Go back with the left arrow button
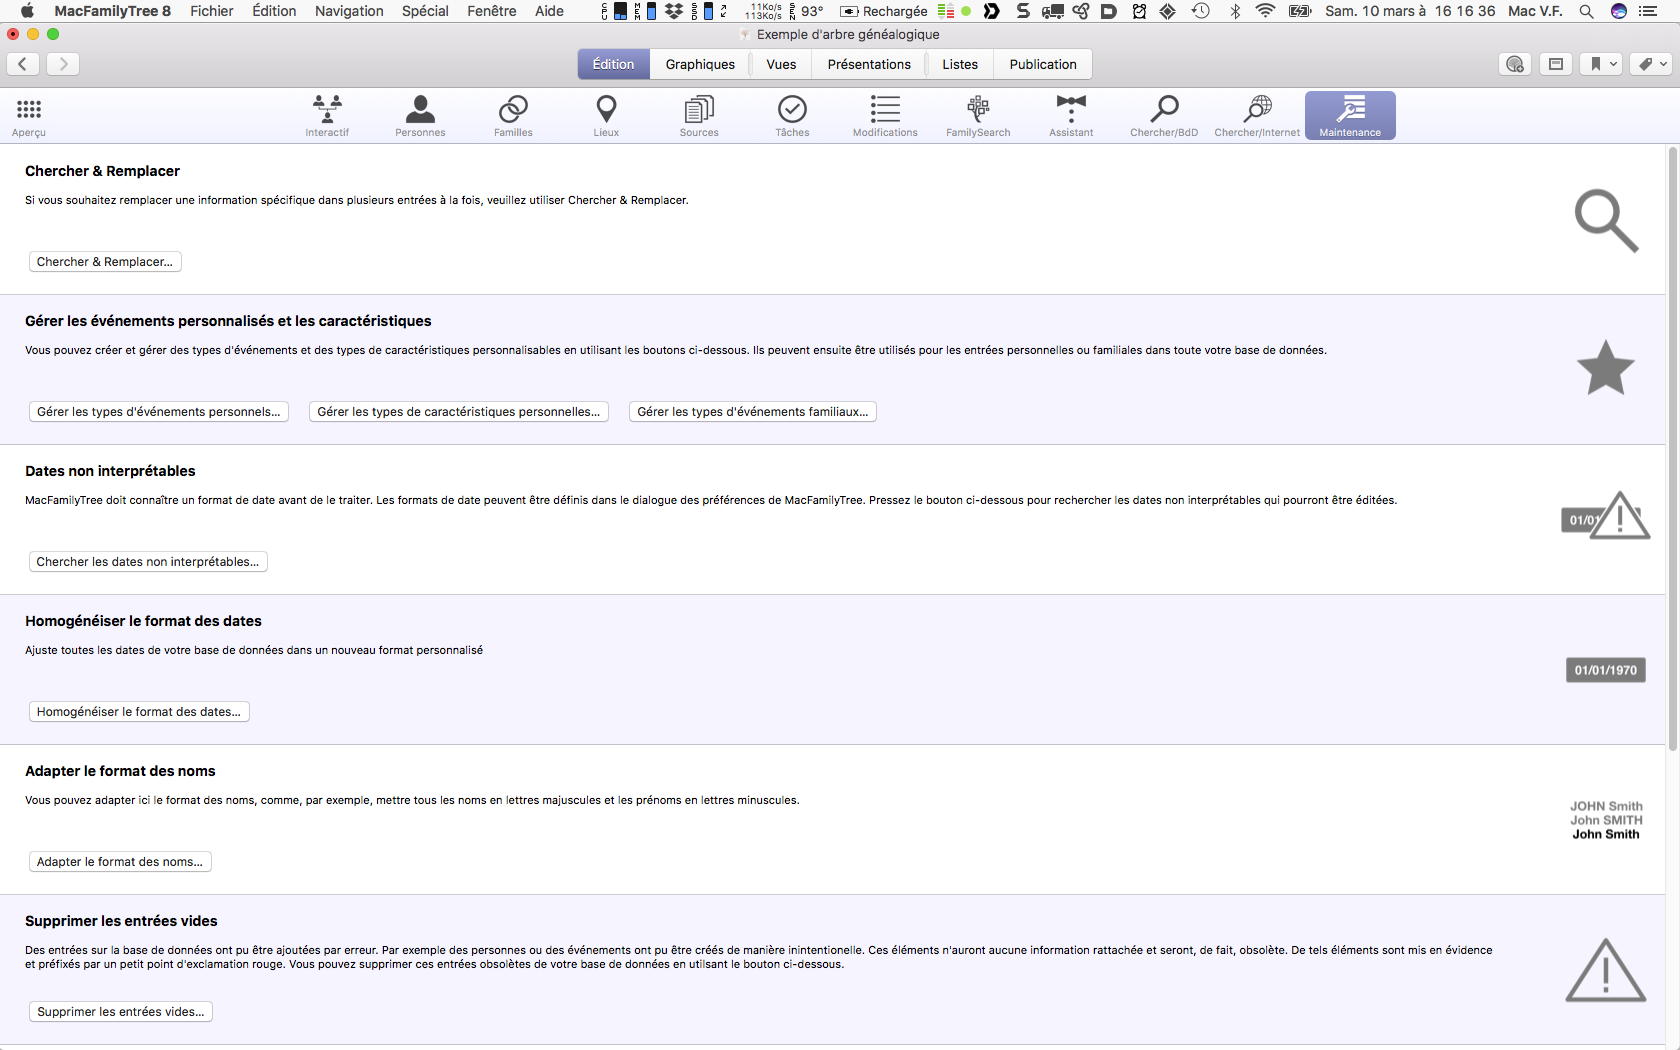 tap(23, 64)
